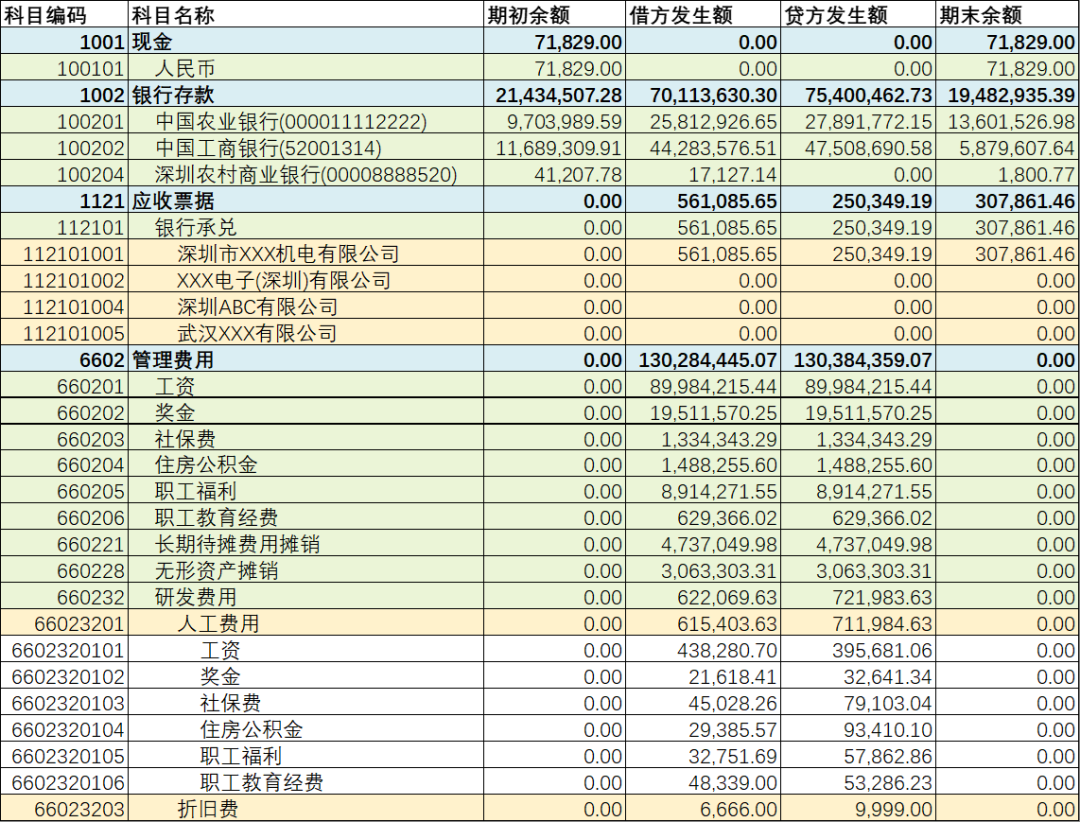Select the 中国工商银行(52001314) cell
This screenshot has width=1080, height=822.
click(306, 147)
